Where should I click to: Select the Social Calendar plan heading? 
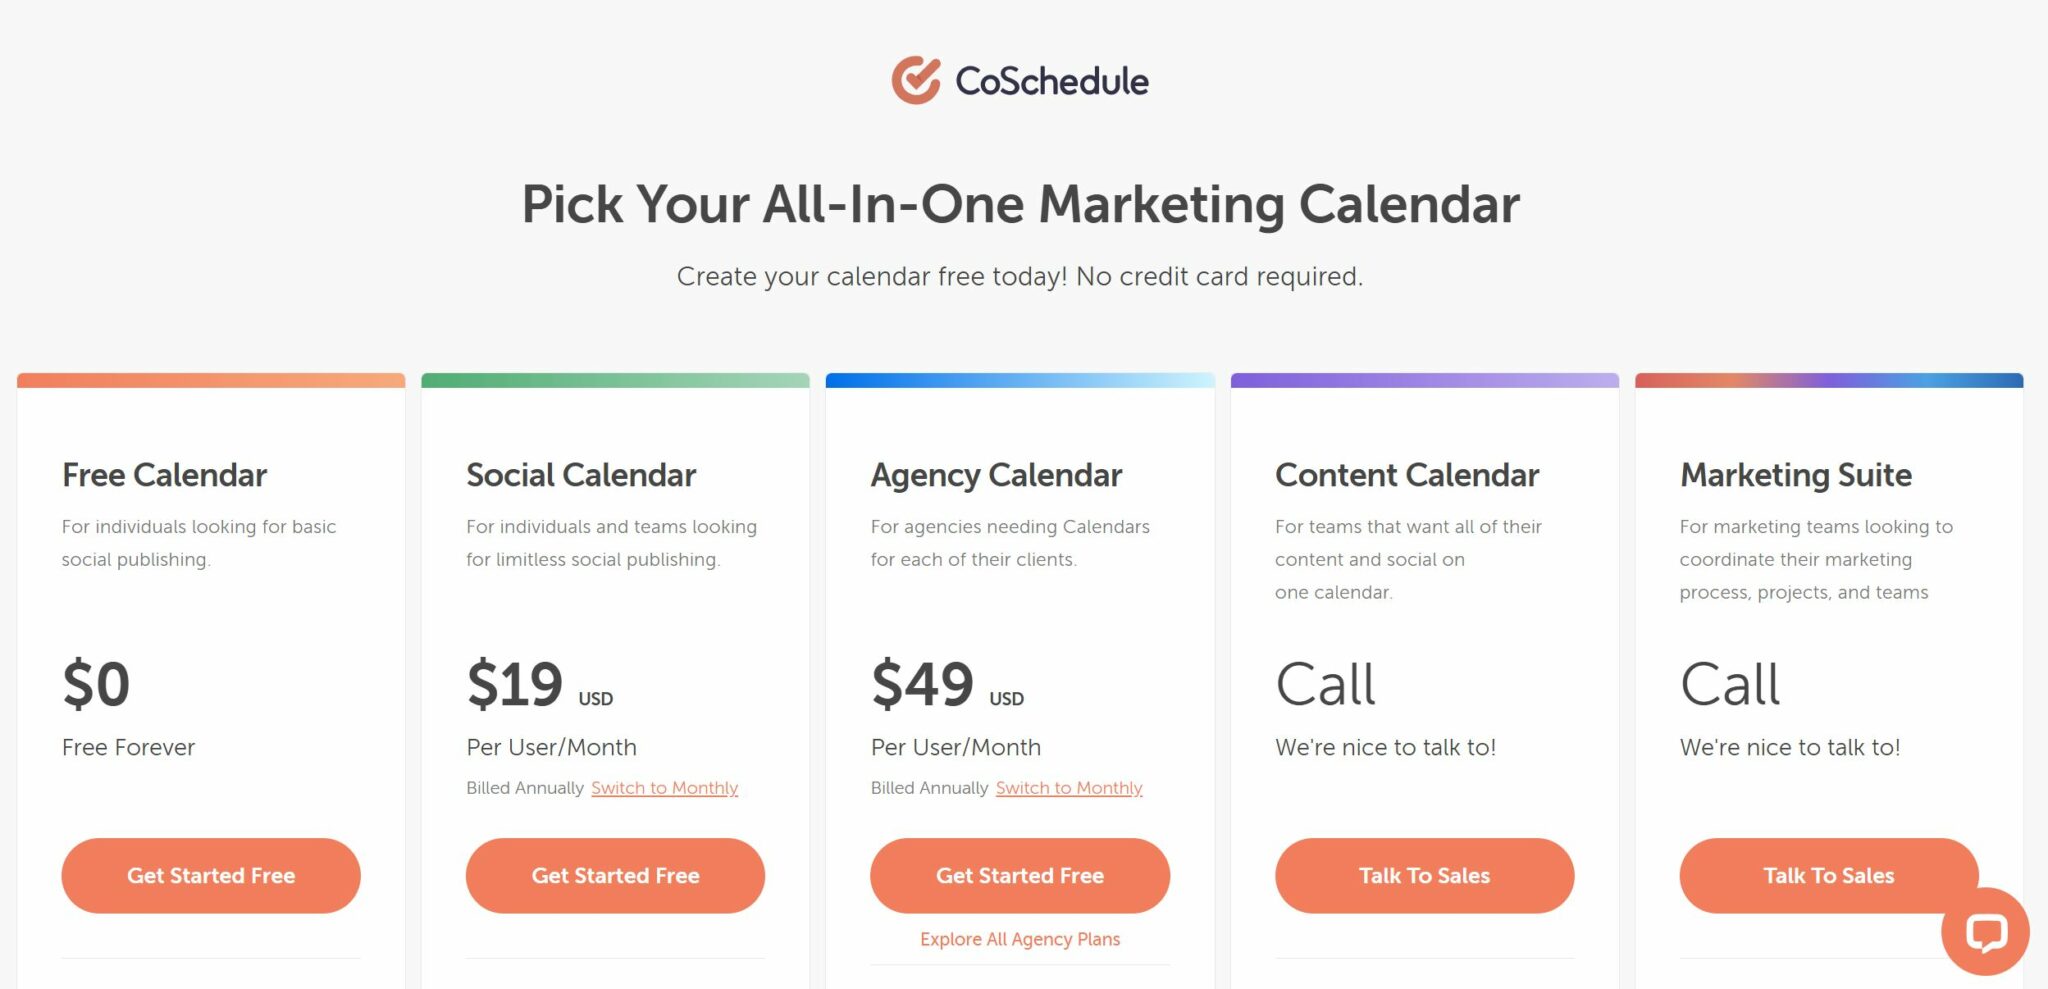pos(580,475)
